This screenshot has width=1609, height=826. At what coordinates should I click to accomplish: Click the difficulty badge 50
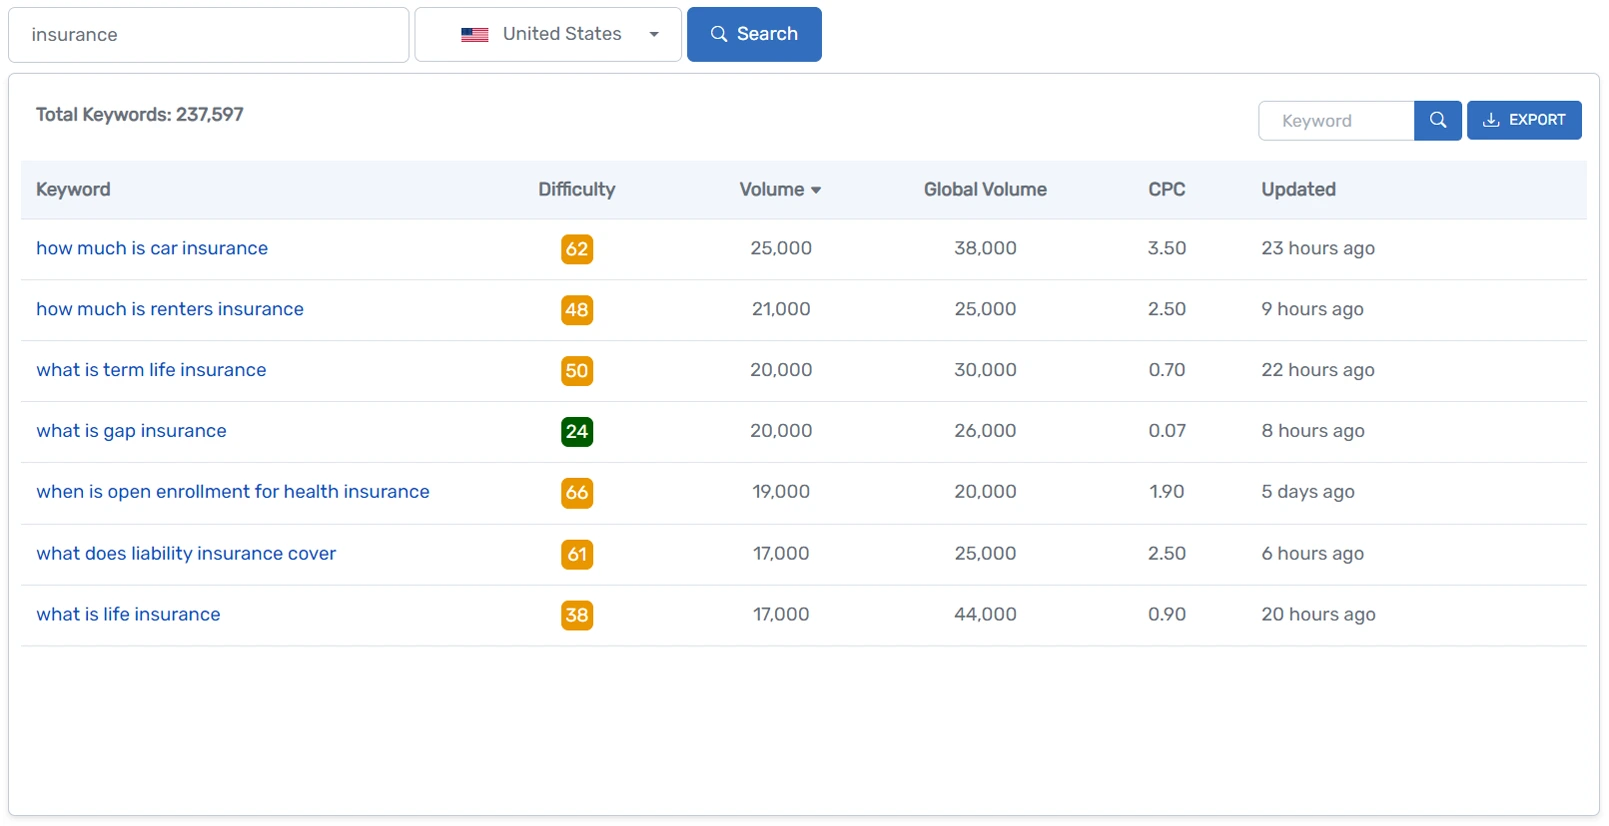tap(577, 371)
